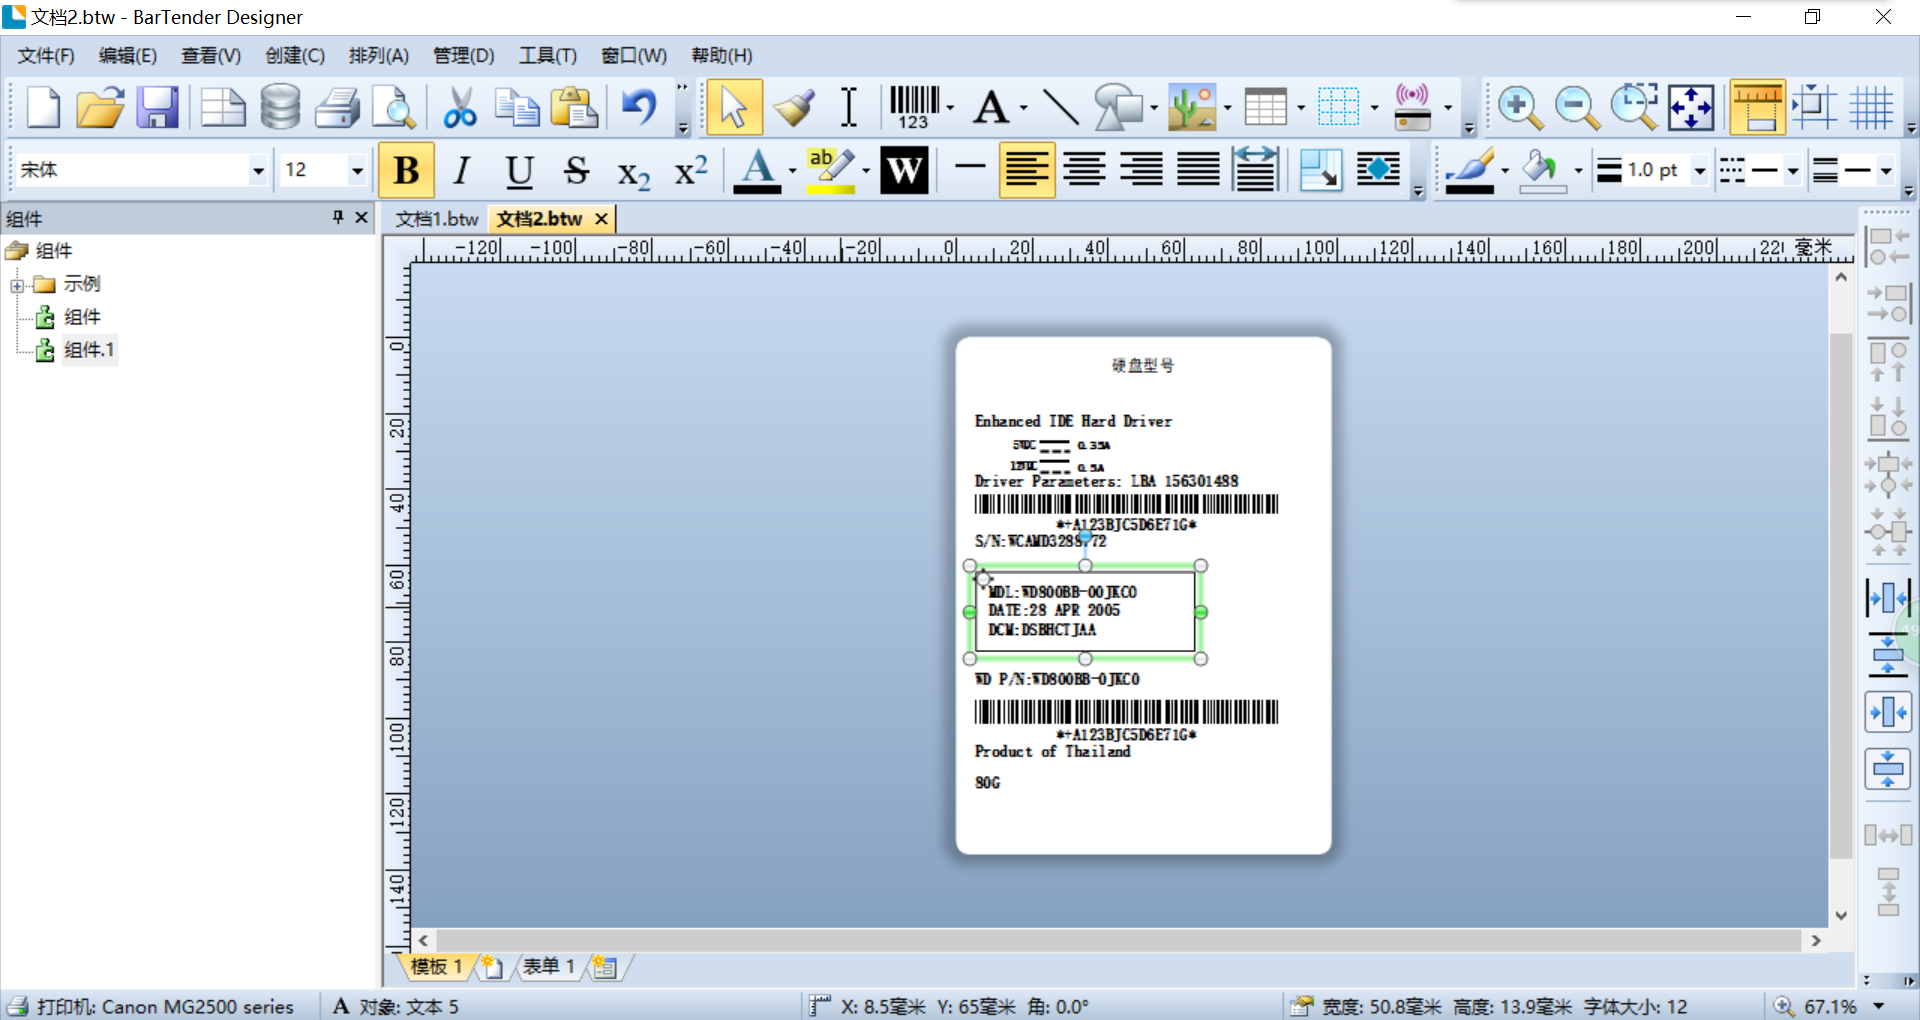Toggle subscript formatting

pyautogui.click(x=633, y=172)
